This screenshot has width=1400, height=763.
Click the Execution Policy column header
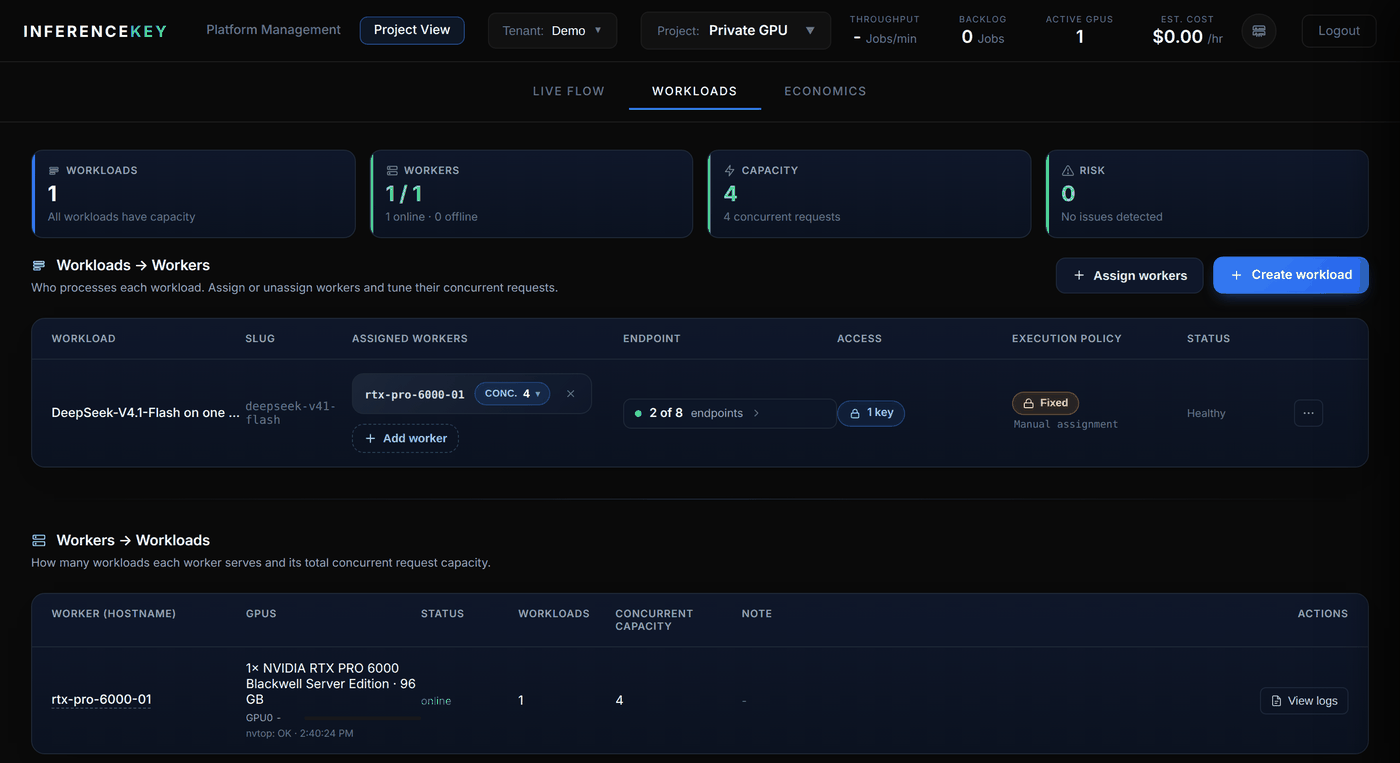coord(1066,339)
